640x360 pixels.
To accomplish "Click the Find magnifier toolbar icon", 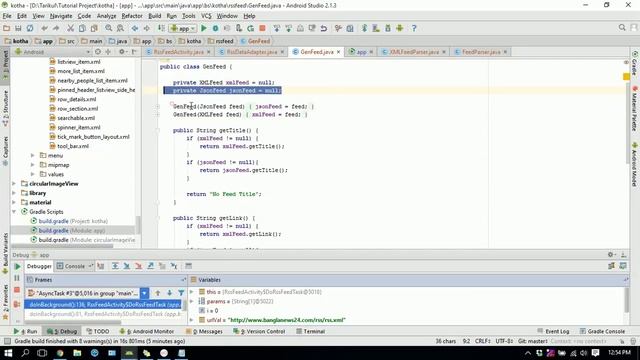I will [109, 28].
